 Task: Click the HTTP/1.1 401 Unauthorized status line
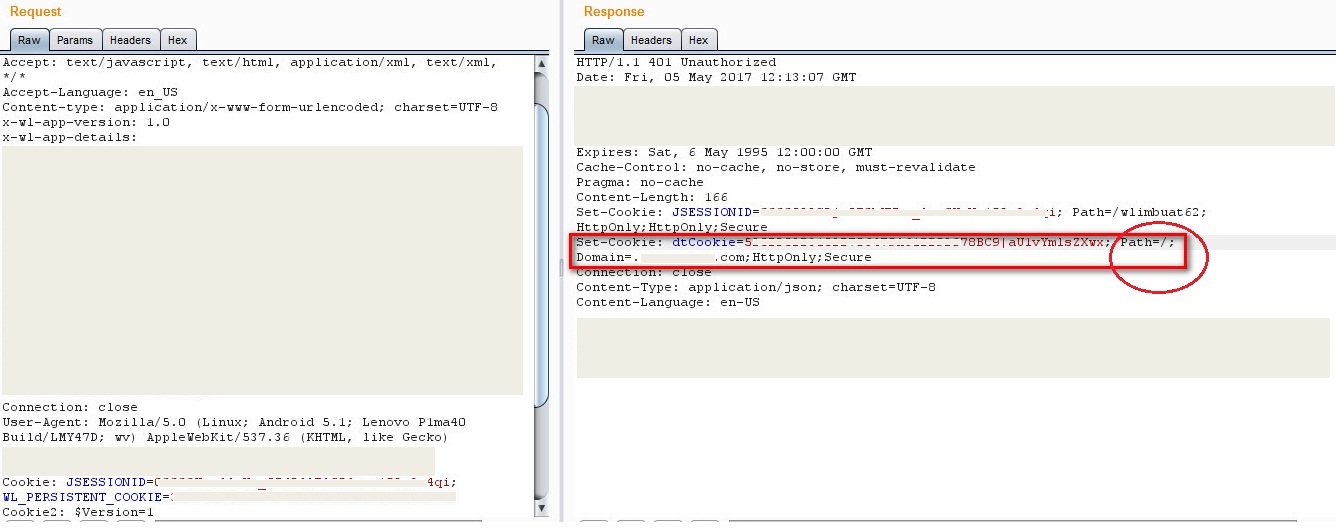coord(676,63)
